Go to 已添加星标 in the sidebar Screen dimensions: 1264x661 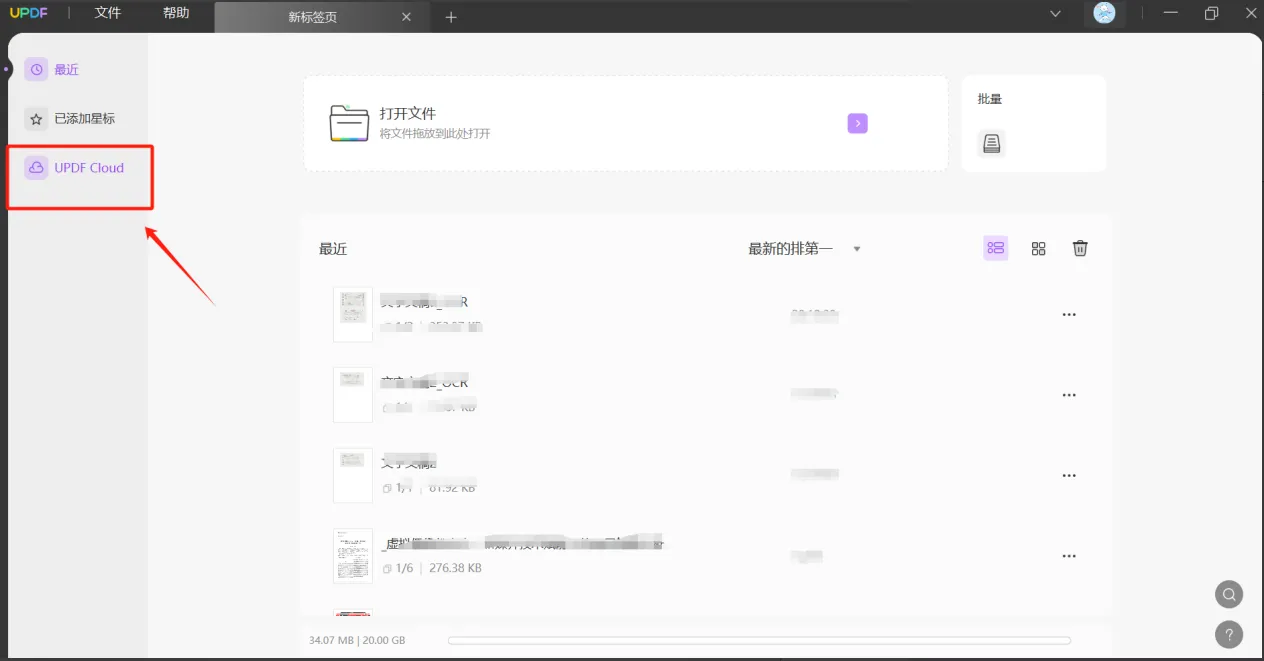point(70,118)
